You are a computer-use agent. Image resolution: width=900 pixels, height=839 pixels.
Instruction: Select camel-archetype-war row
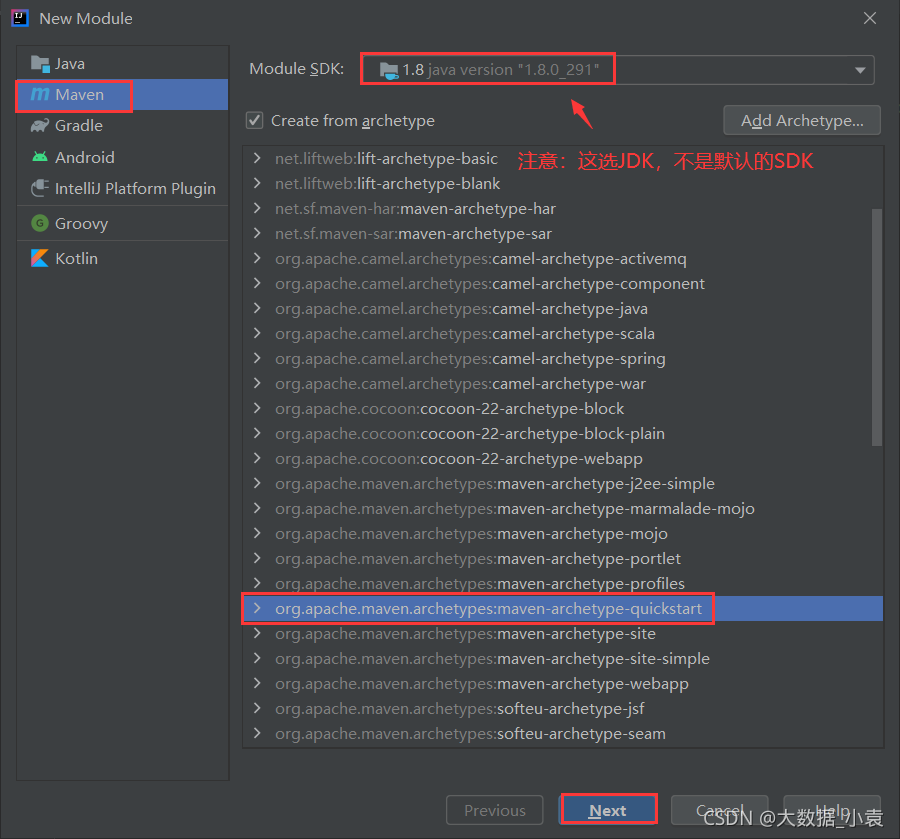(562, 383)
